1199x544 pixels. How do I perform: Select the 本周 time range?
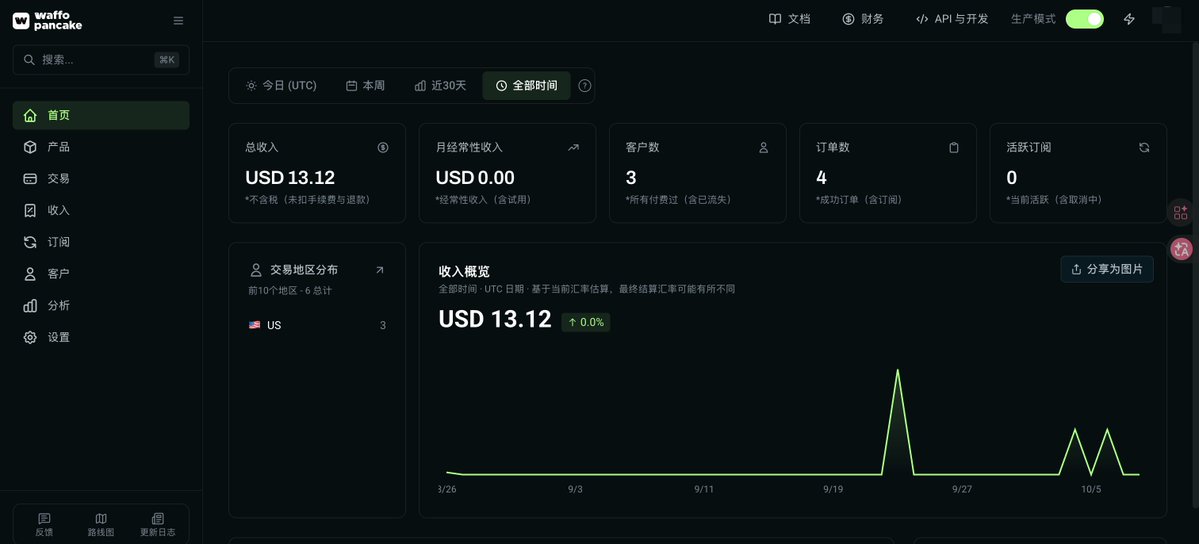coord(366,86)
